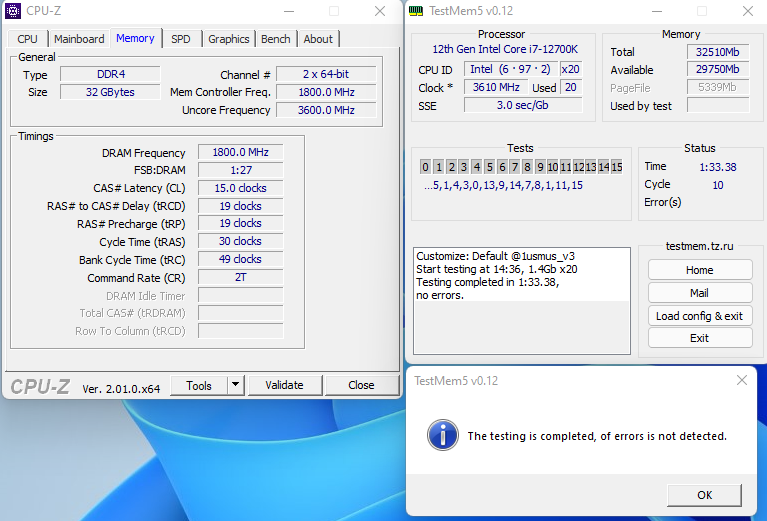
Task: Select test box number 1
Action: coord(438,167)
